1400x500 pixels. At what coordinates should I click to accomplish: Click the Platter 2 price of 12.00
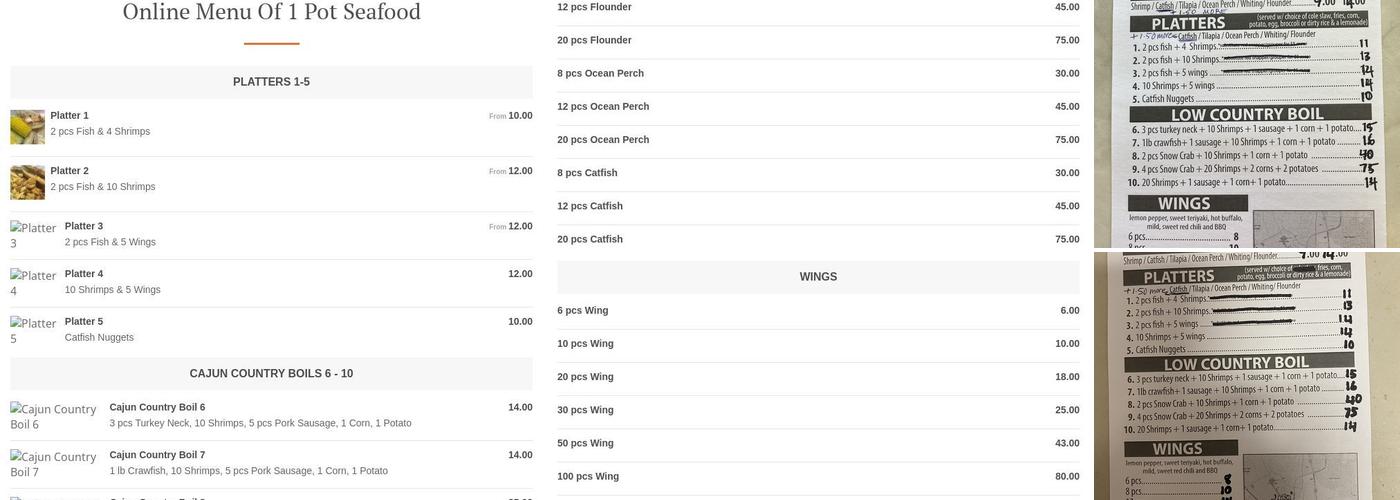click(x=520, y=171)
